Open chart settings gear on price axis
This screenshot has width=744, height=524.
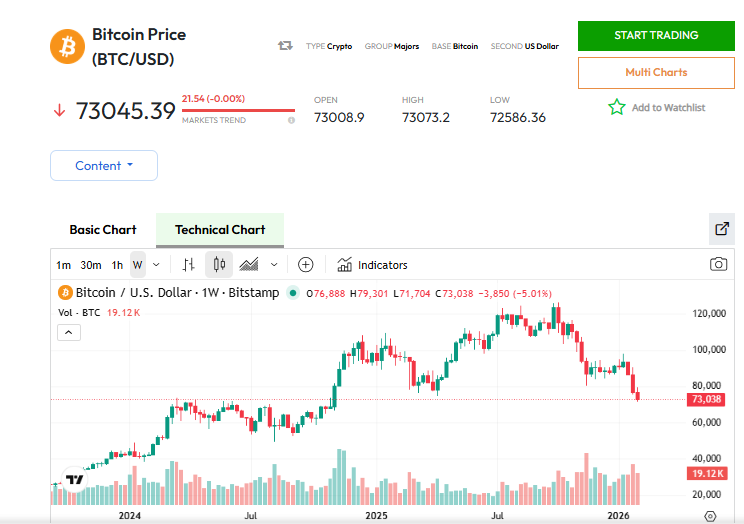(x=710, y=516)
